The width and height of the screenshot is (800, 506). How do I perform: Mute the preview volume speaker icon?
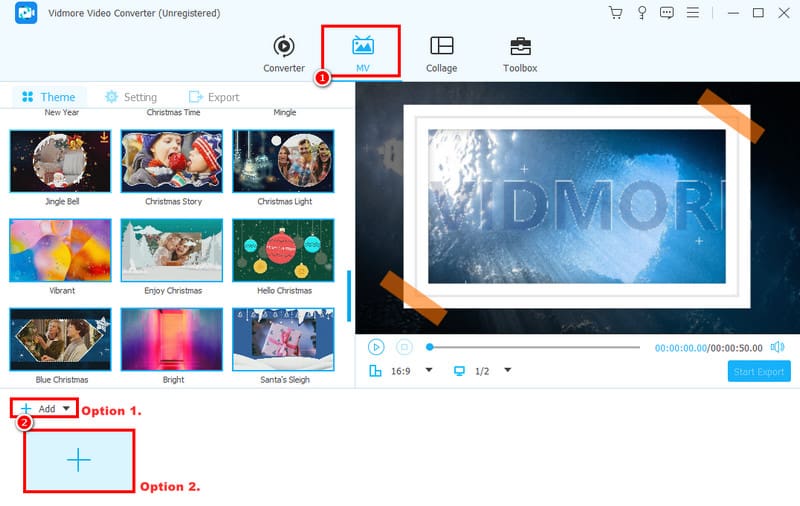(x=777, y=347)
